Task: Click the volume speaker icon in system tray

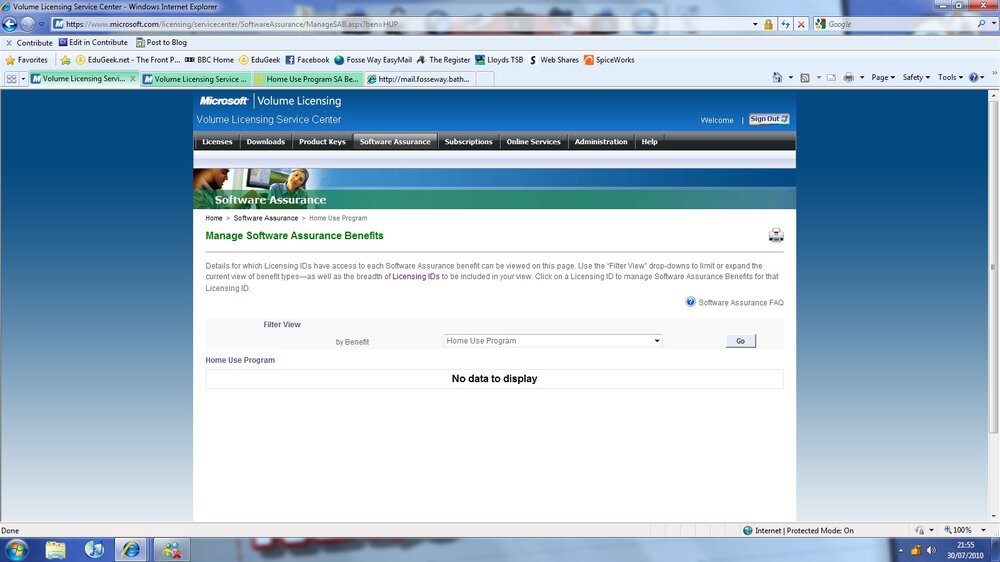Action: 930,550
